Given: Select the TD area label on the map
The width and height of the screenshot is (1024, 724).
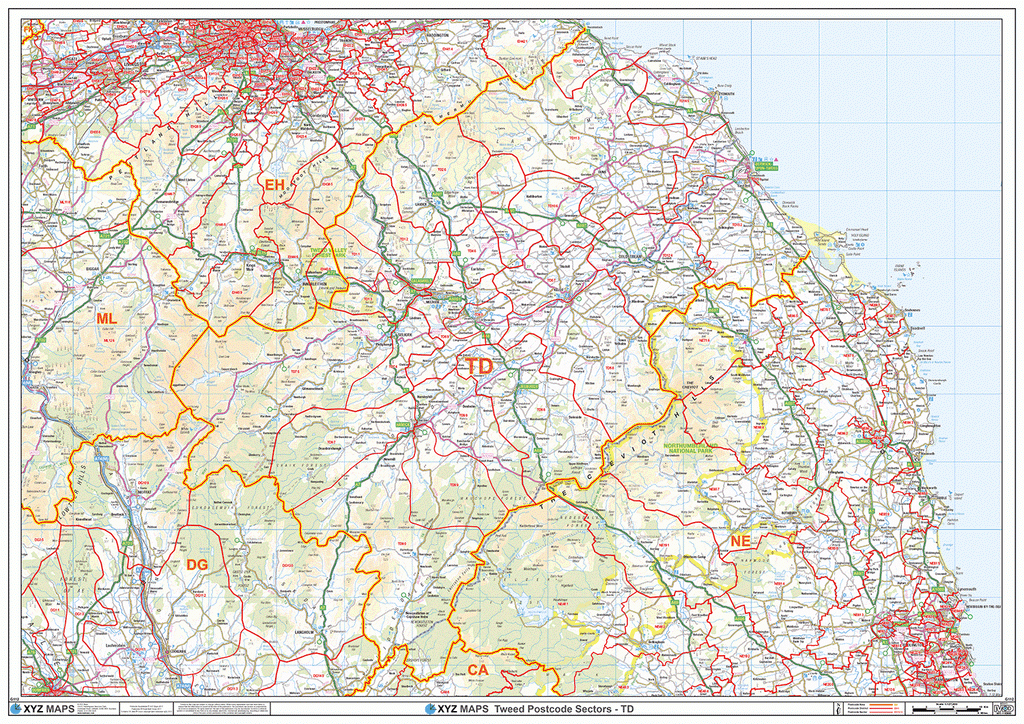Looking at the screenshot, I should tap(478, 365).
